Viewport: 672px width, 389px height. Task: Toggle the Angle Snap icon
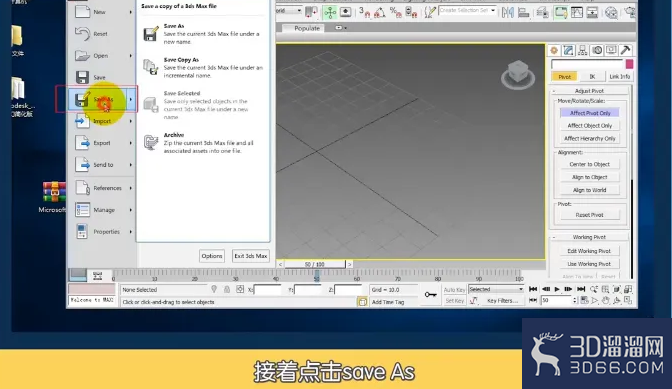(x=380, y=12)
